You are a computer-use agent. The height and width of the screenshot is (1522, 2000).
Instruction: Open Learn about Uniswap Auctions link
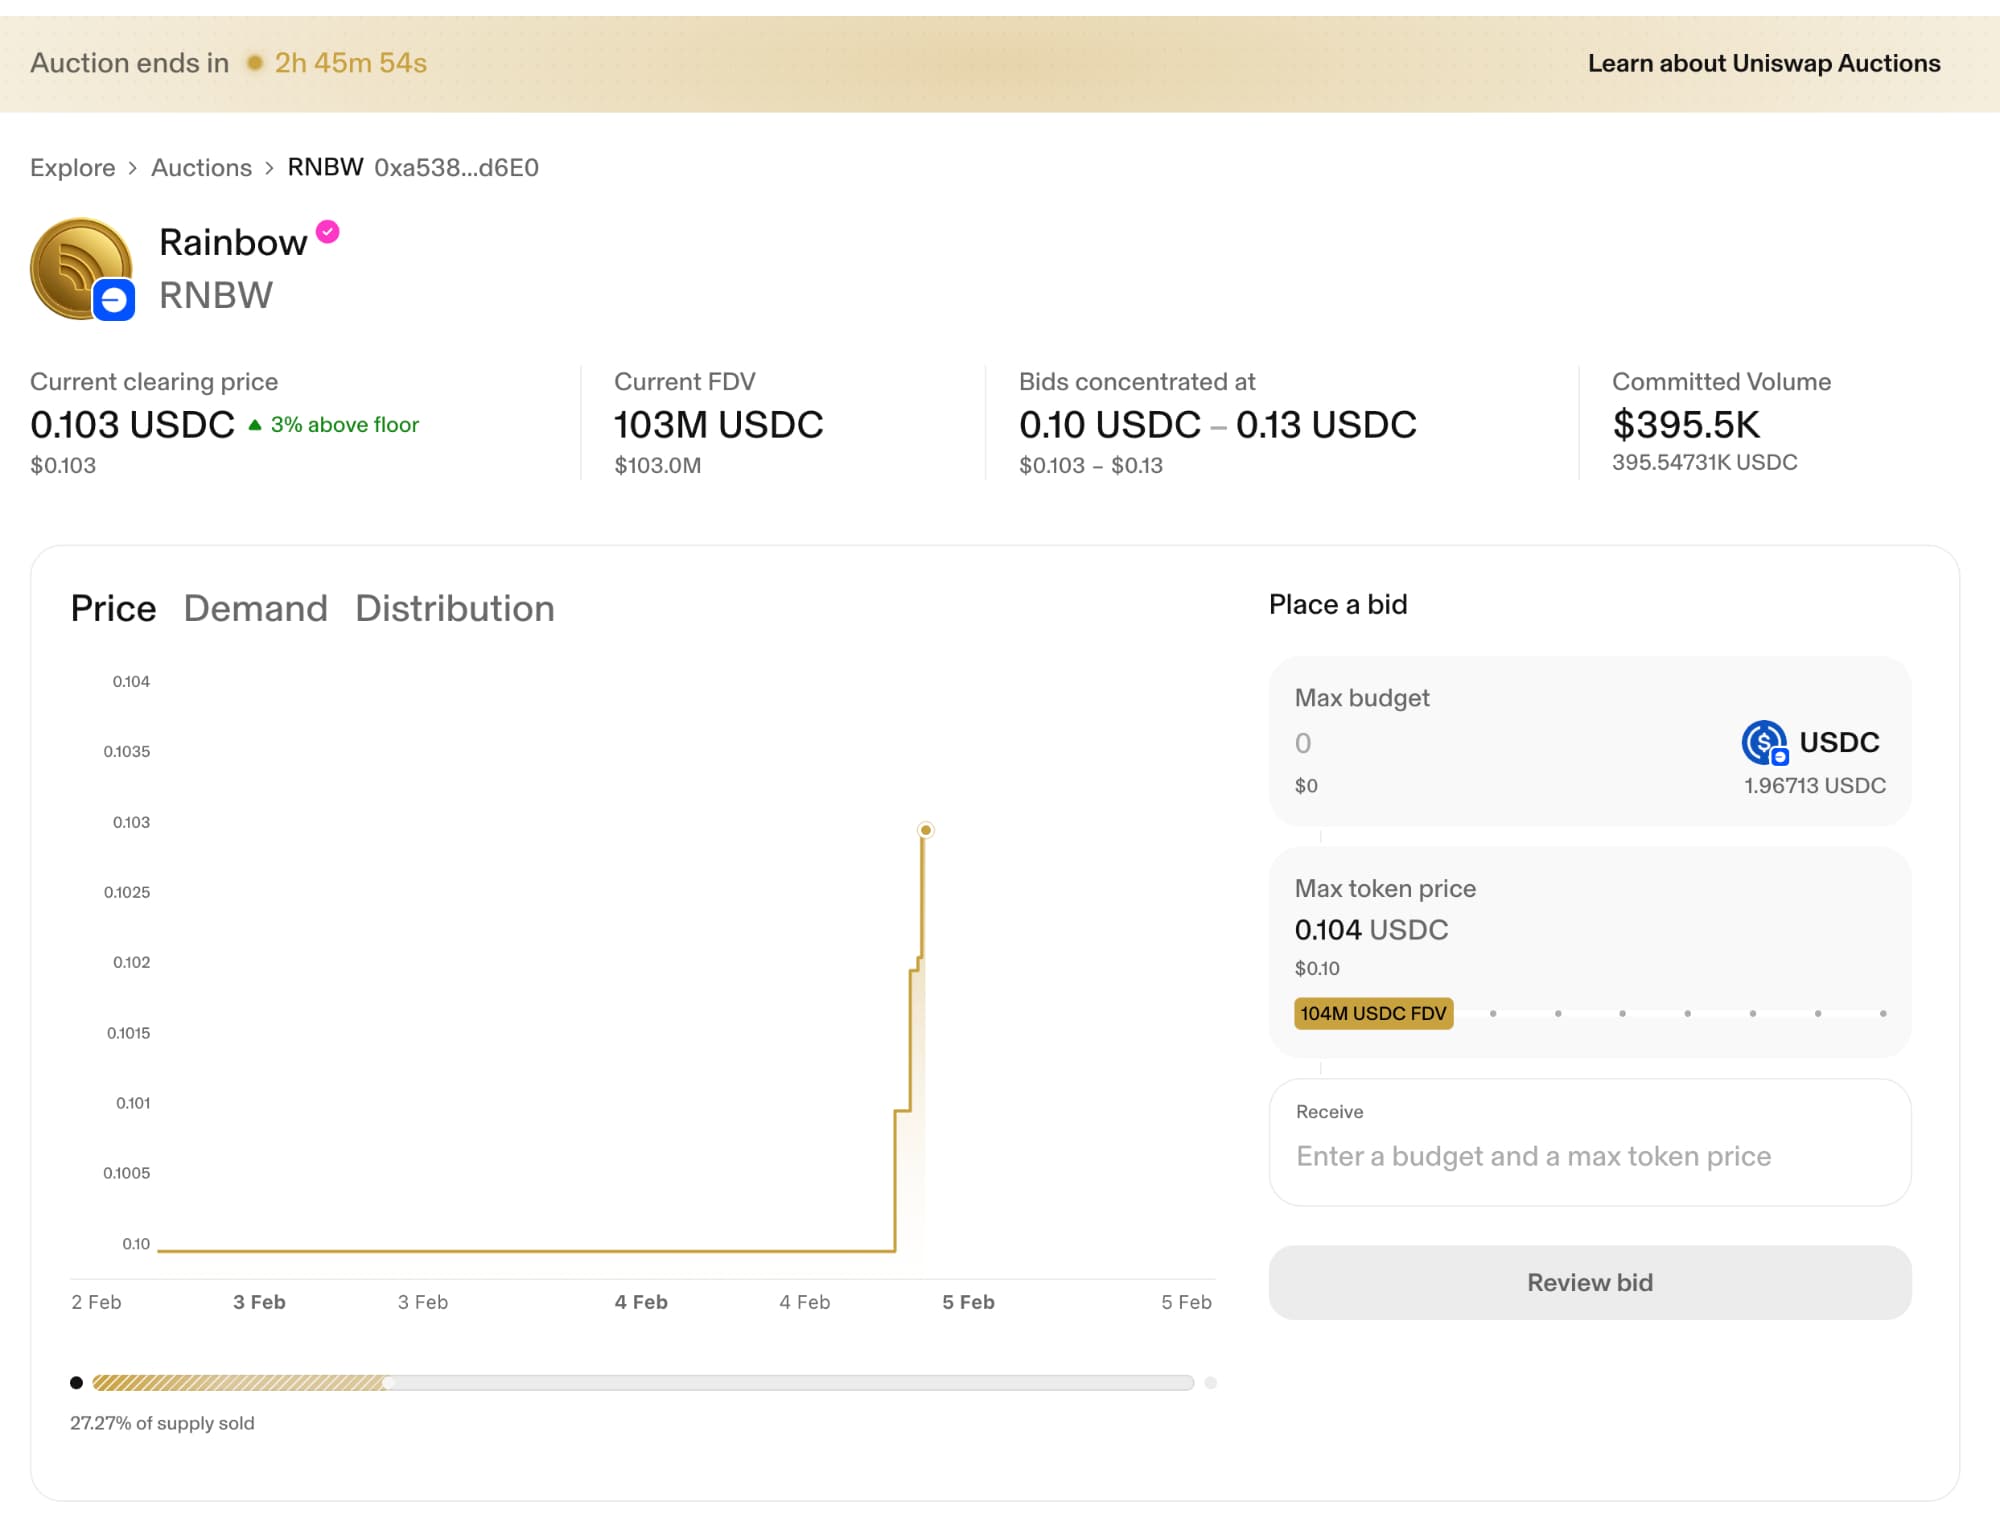tap(1763, 63)
